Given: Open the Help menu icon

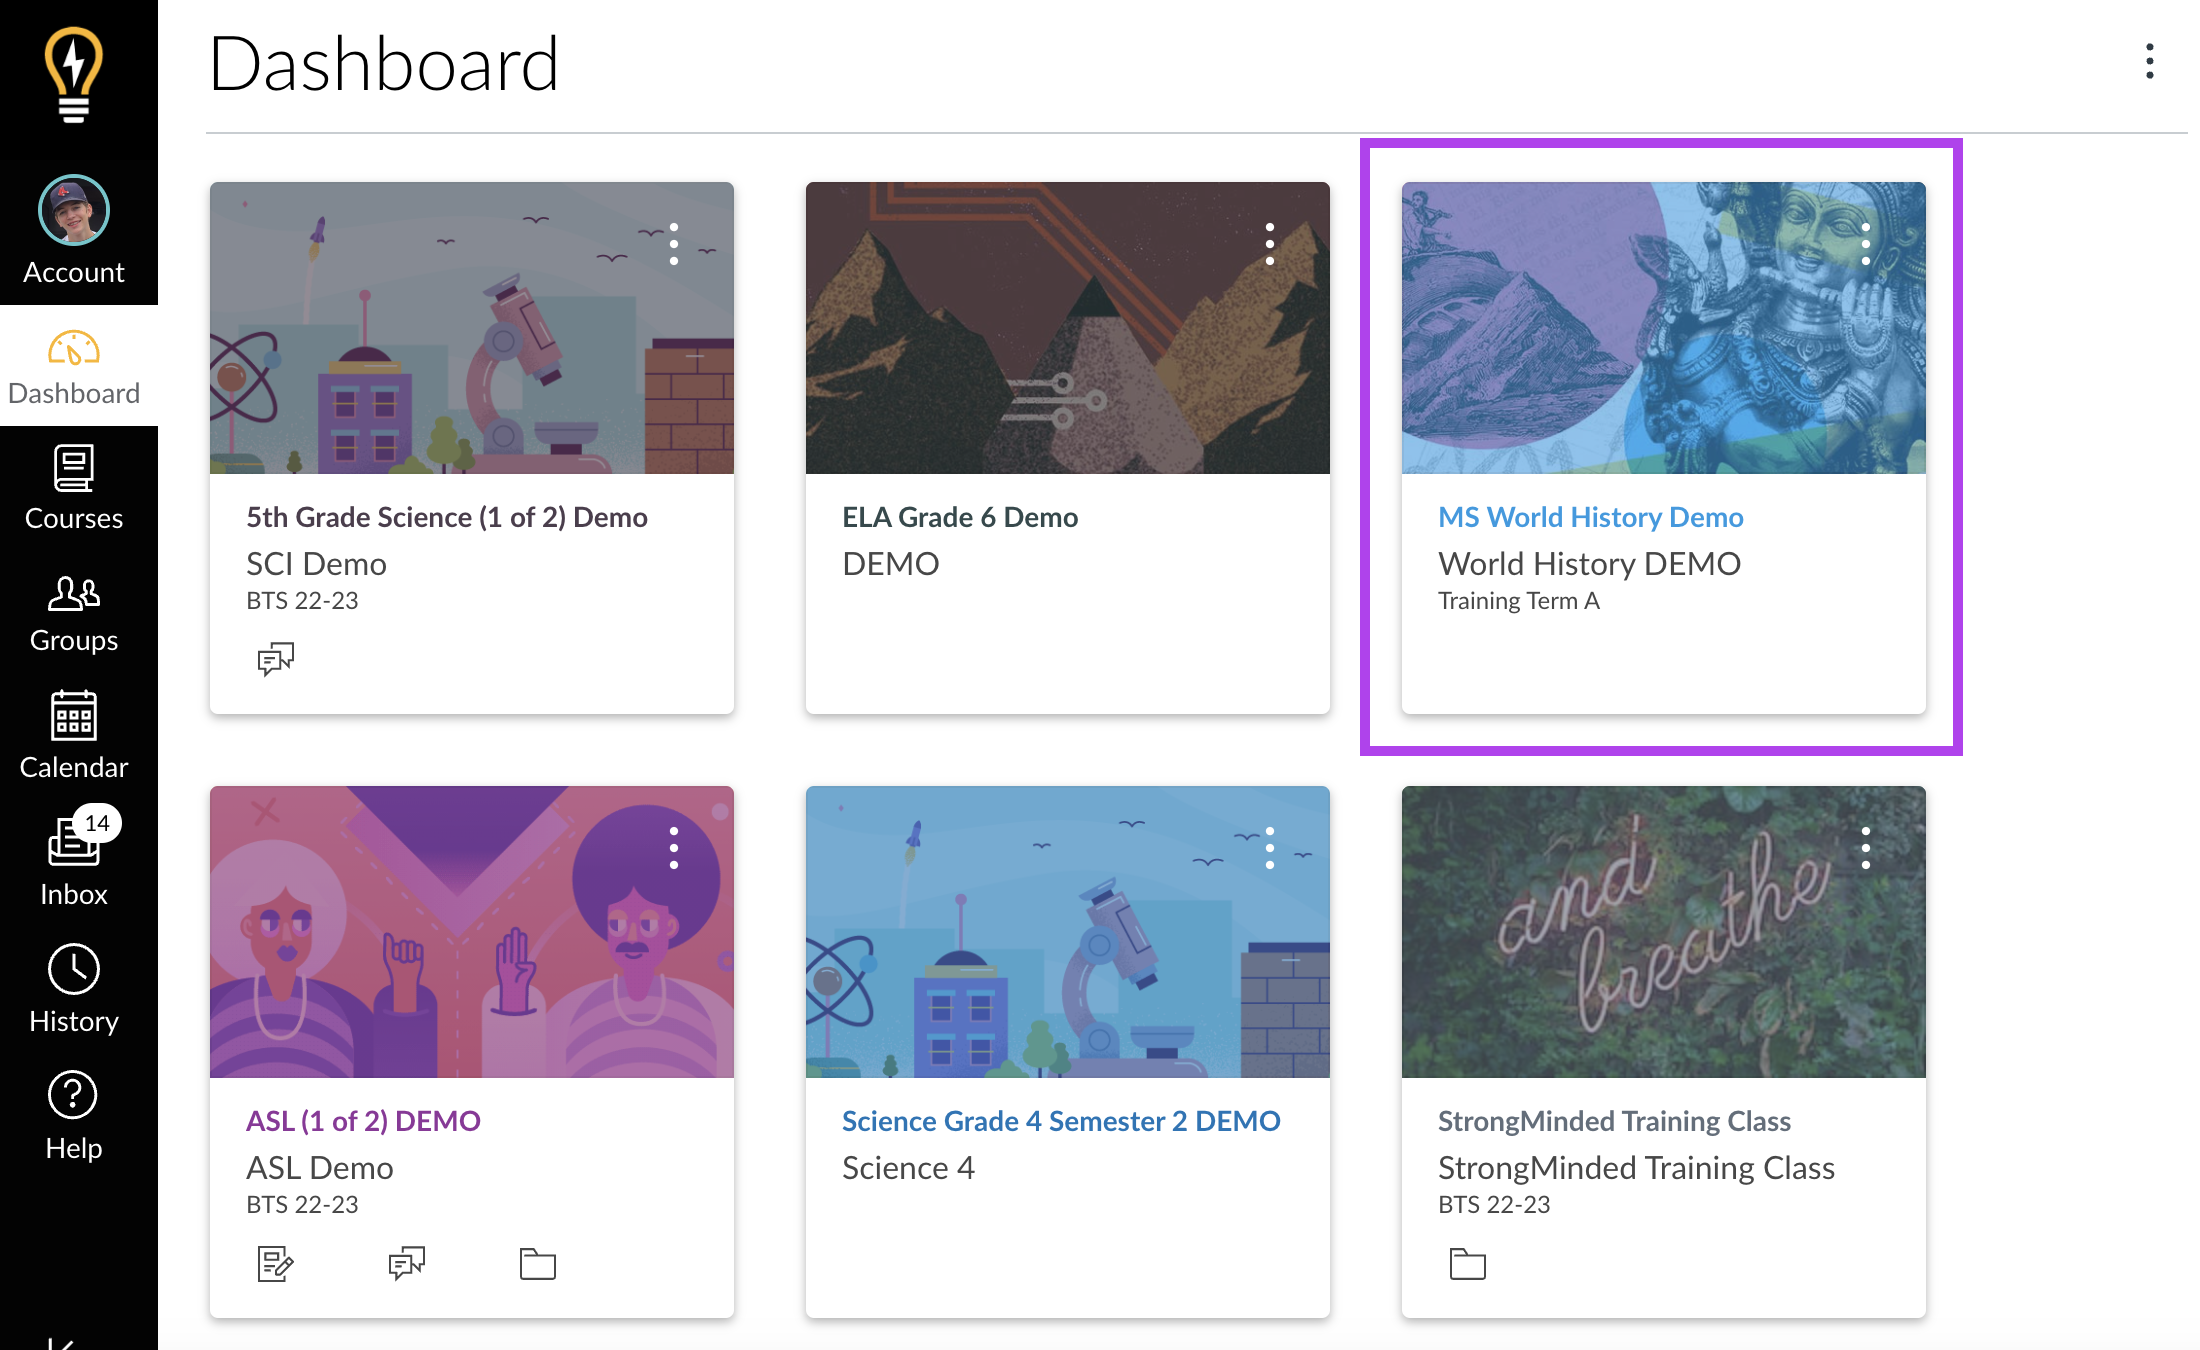Looking at the screenshot, I should (74, 1114).
